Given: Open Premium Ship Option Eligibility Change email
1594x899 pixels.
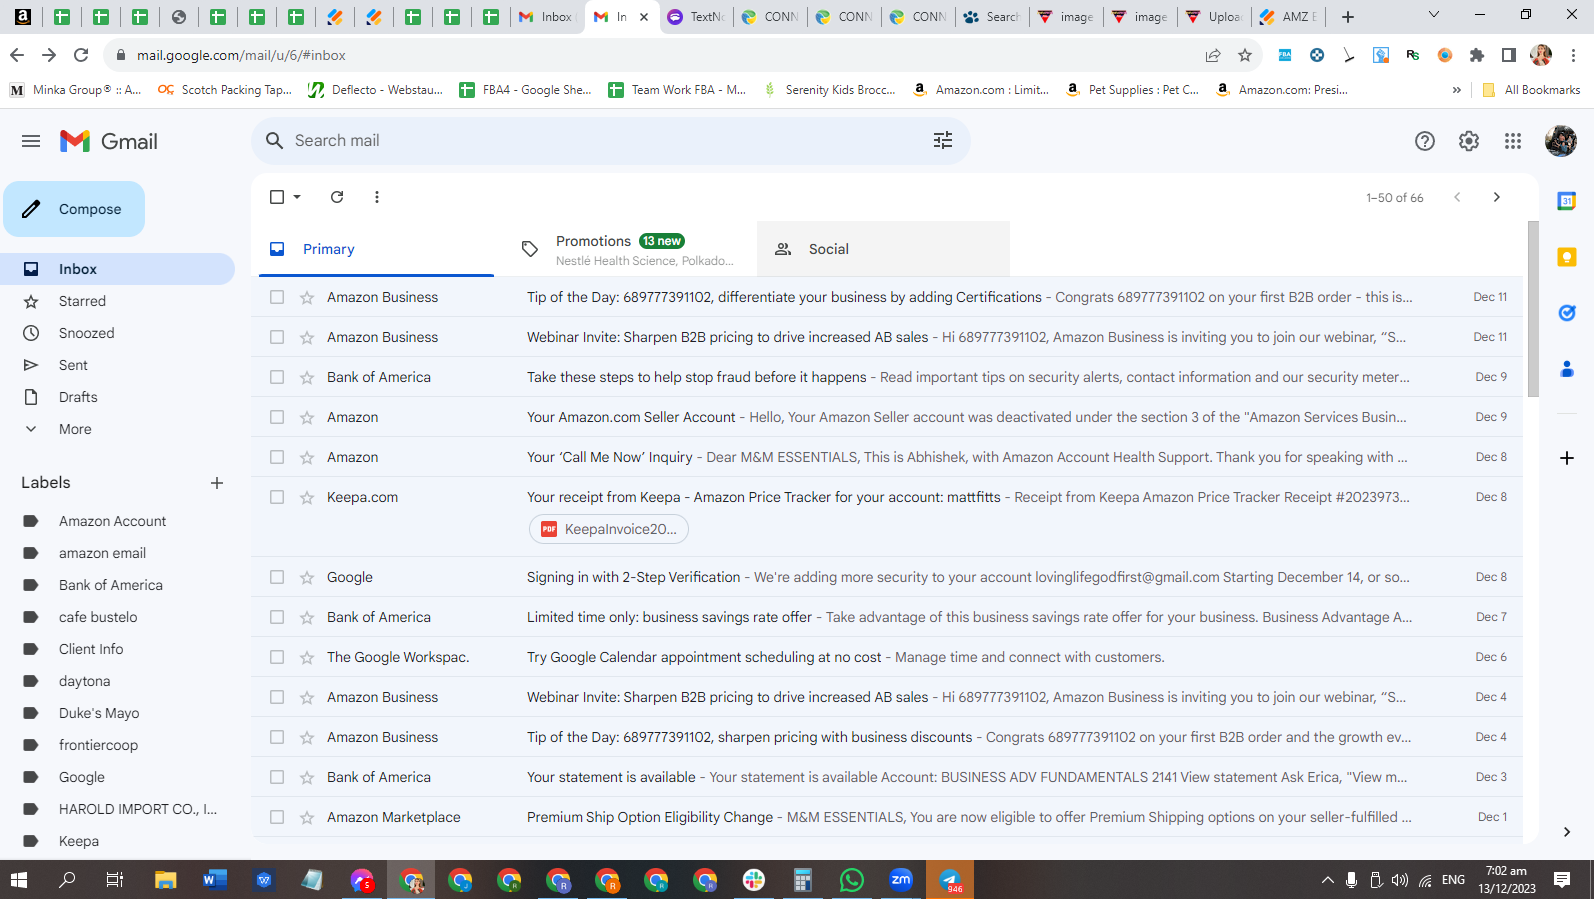Looking at the screenshot, I should [x=887, y=817].
